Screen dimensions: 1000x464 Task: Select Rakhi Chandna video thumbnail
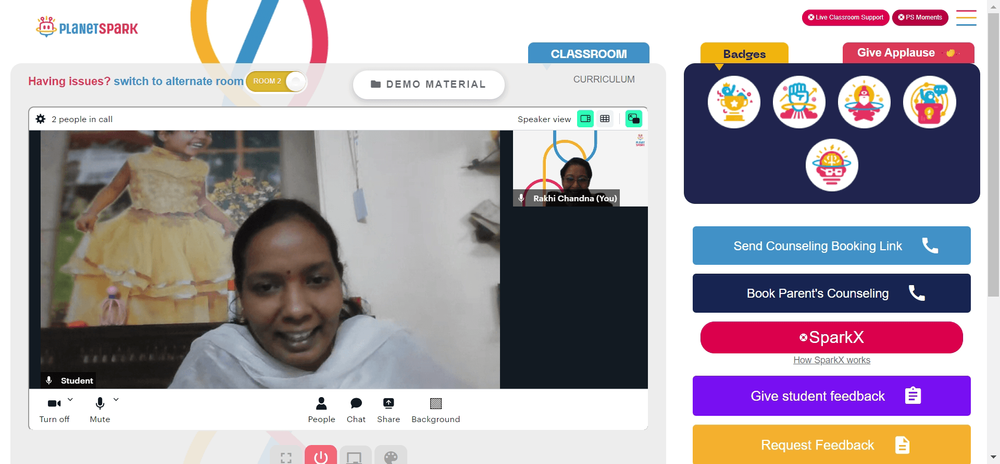580,168
